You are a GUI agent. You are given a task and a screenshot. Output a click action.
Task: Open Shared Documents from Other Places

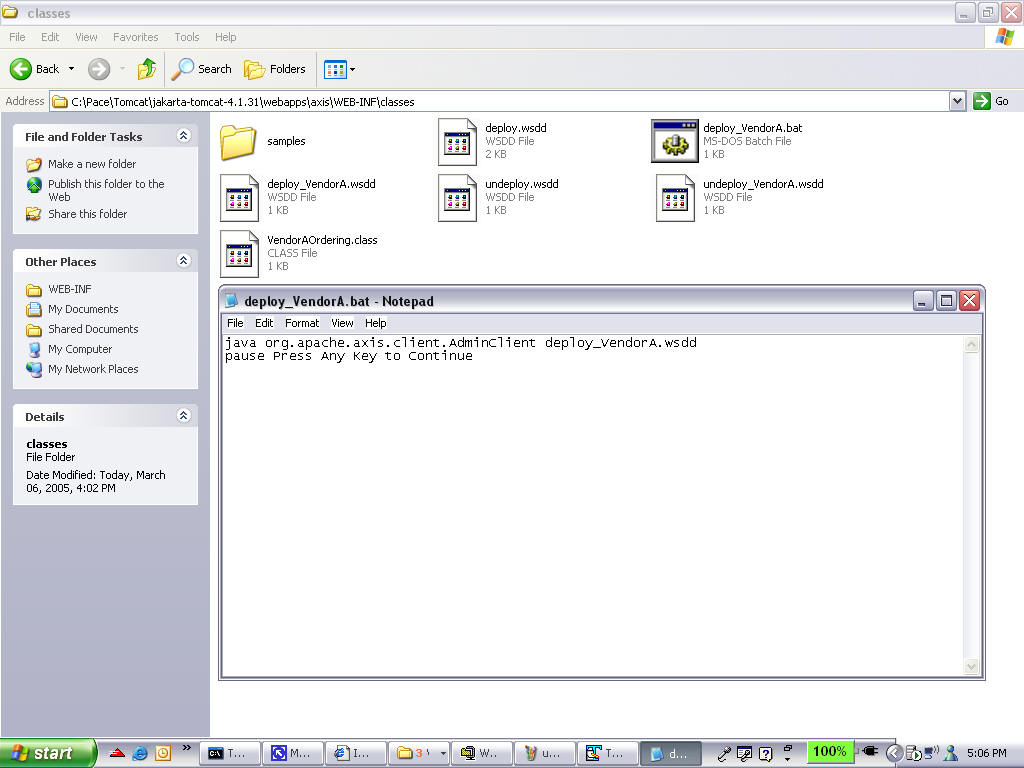coord(93,329)
